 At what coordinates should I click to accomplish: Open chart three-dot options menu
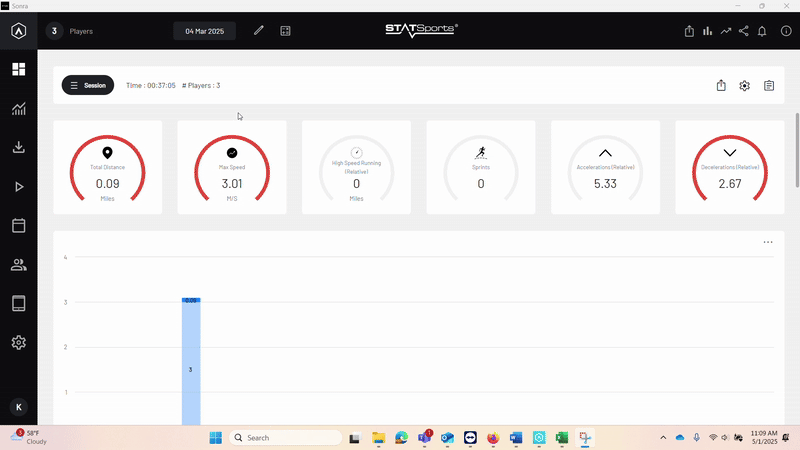click(768, 242)
